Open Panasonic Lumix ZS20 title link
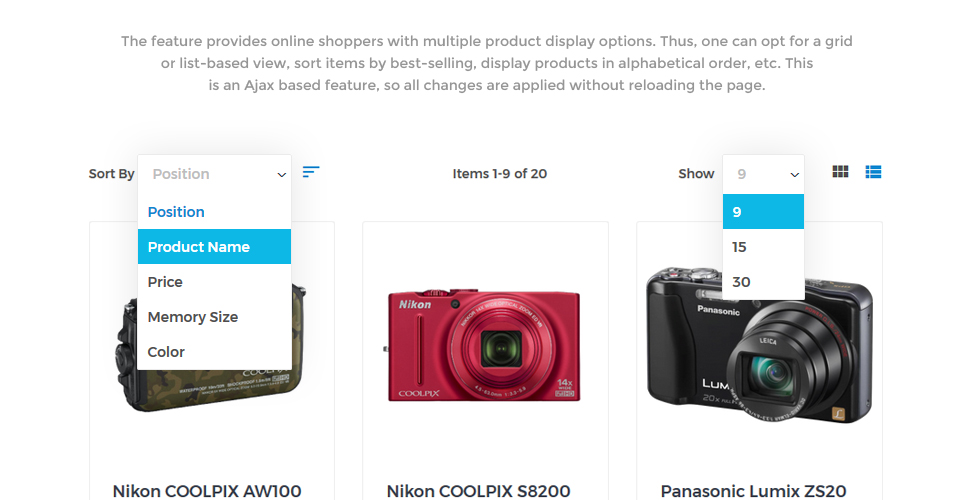 [753, 491]
